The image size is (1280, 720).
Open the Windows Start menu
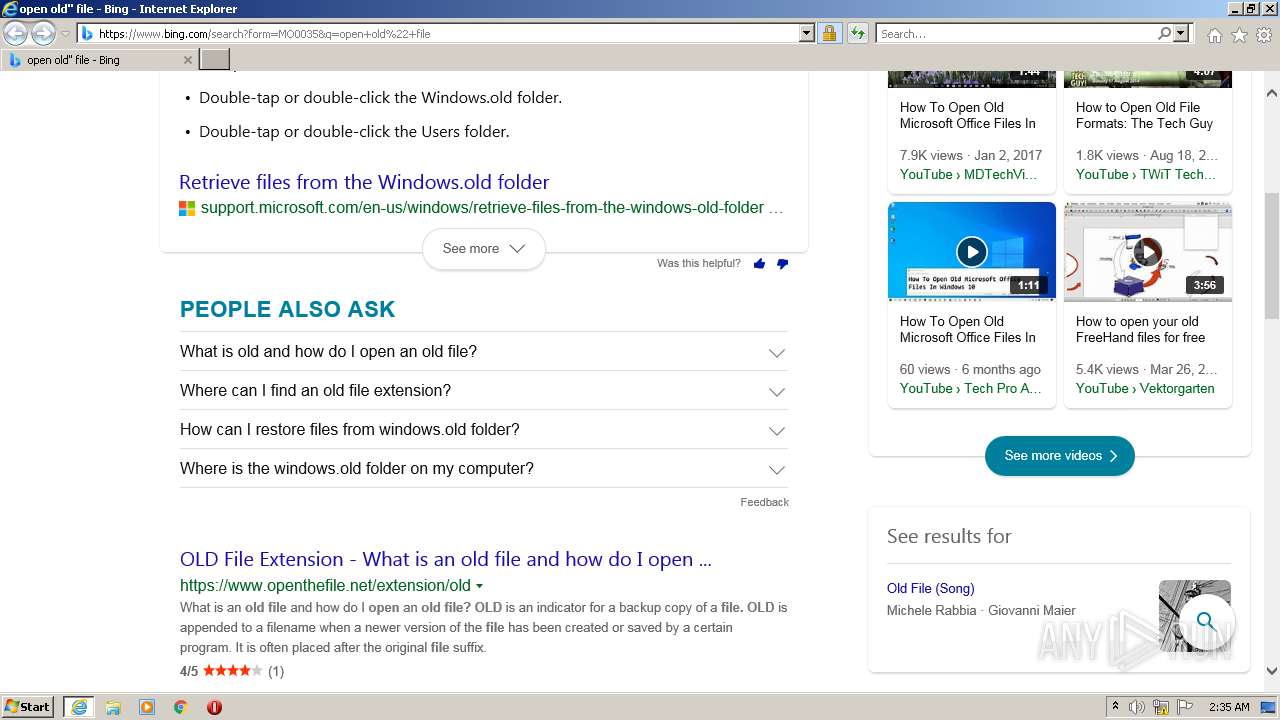click(x=28, y=707)
